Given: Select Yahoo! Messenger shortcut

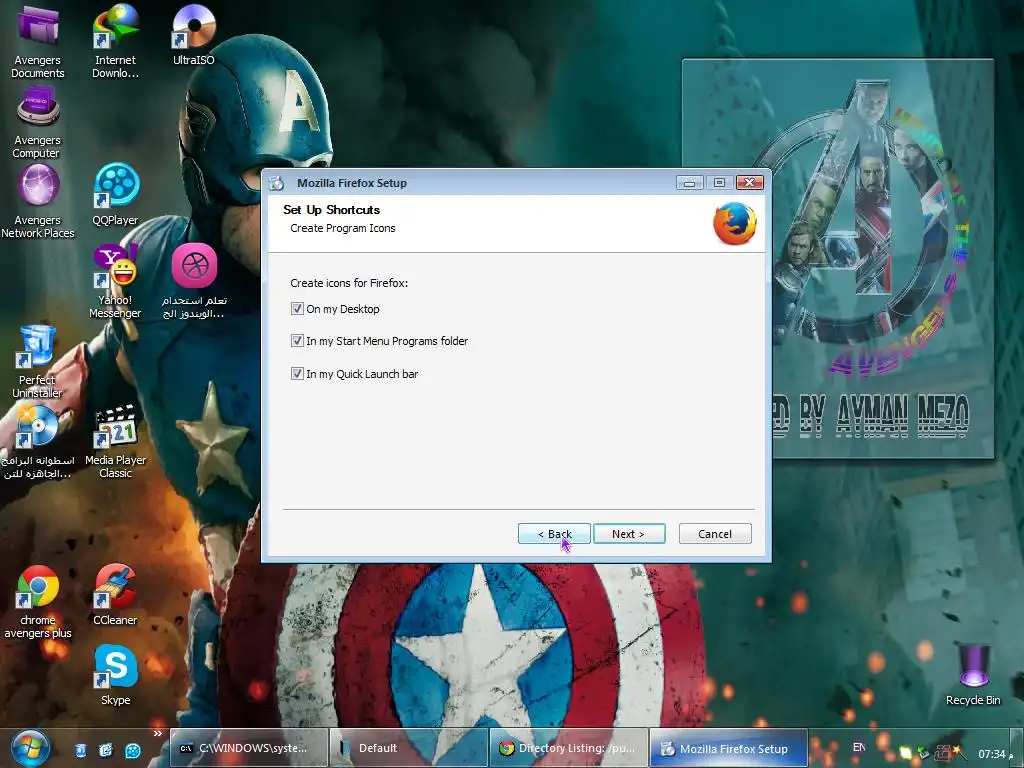Looking at the screenshot, I should 115,281.
